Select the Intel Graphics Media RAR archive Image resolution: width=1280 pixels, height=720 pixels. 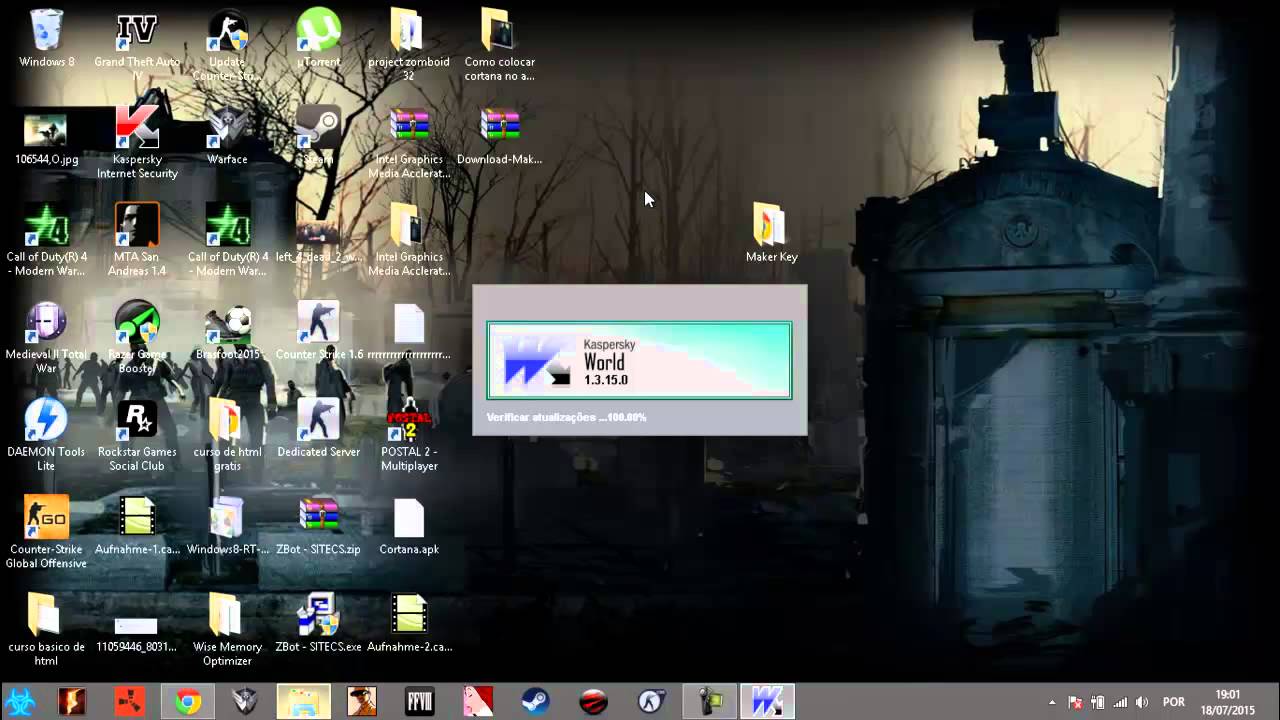tap(409, 128)
